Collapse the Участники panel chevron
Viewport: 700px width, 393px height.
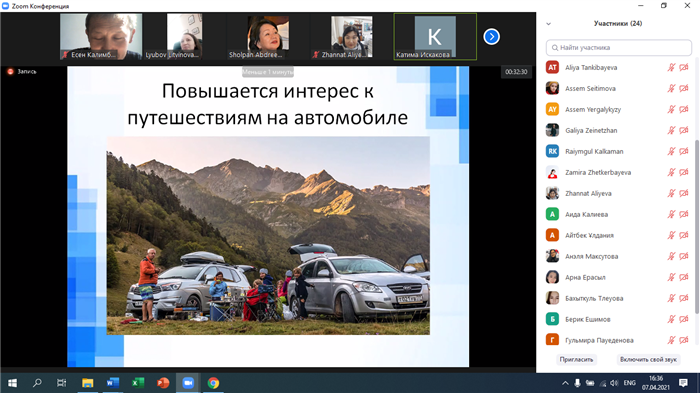point(549,24)
